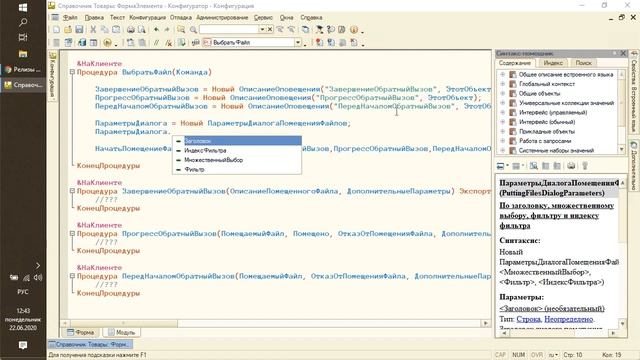
Task: Open the Конфигурация menu
Action: click(x=147, y=18)
